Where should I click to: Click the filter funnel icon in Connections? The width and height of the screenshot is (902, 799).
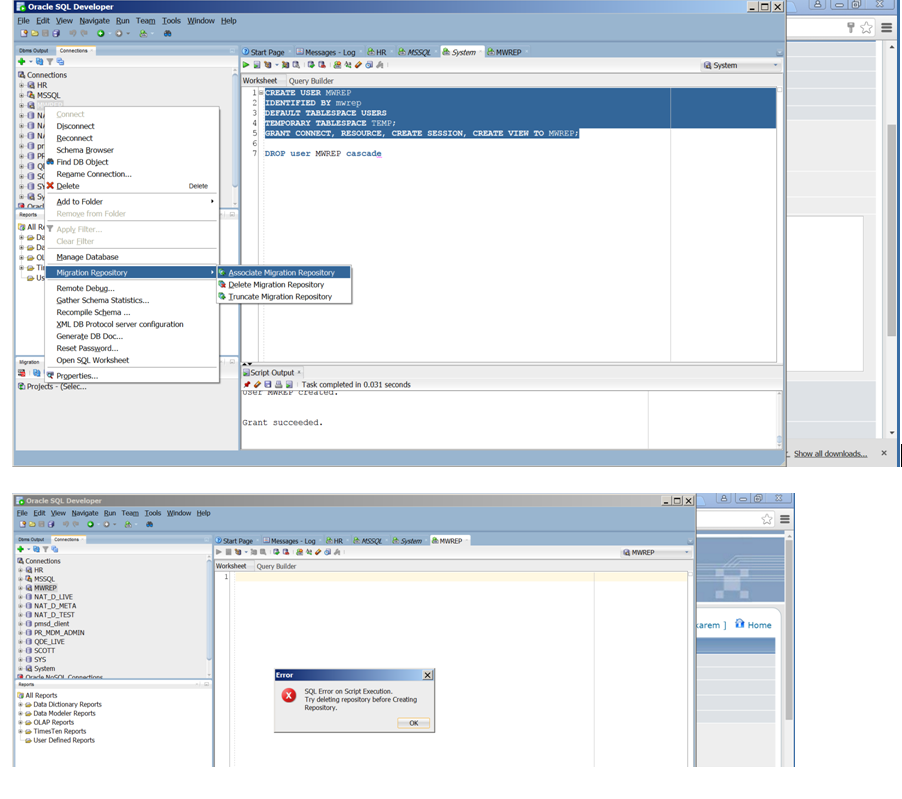click(x=49, y=62)
